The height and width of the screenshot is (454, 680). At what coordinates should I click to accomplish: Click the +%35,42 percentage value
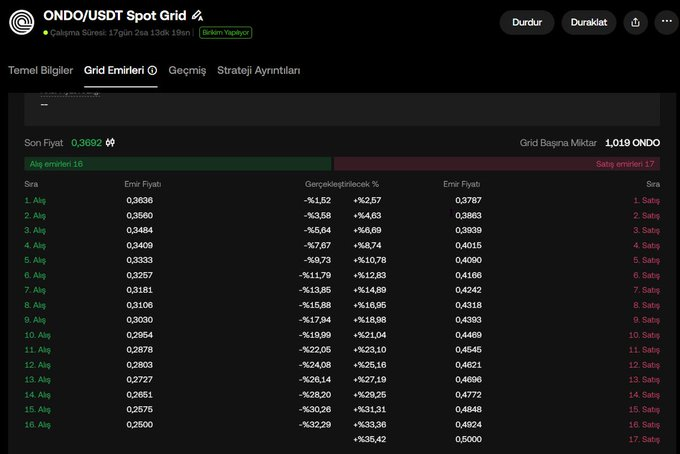[370, 439]
